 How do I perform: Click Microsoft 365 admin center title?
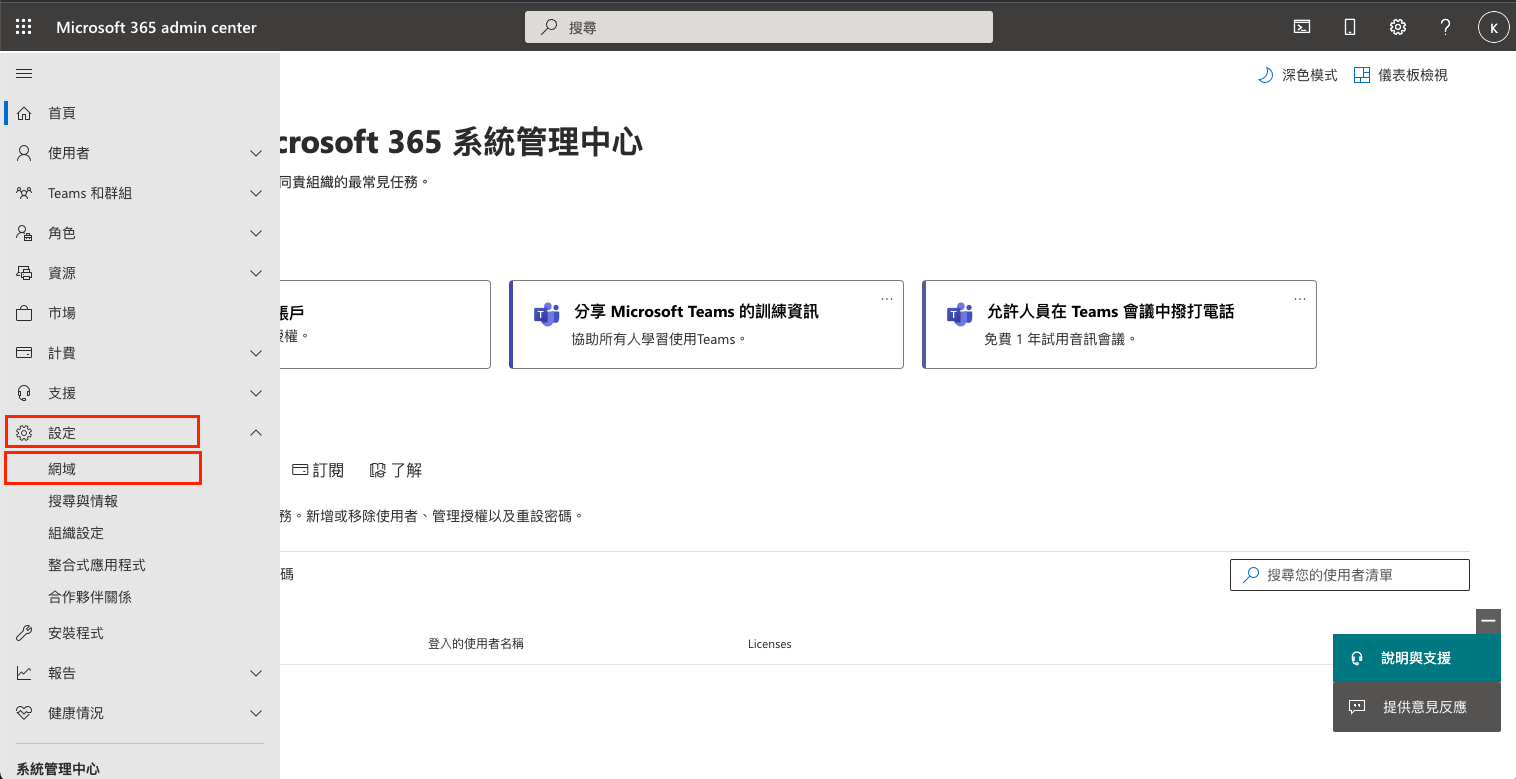click(x=156, y=27)
